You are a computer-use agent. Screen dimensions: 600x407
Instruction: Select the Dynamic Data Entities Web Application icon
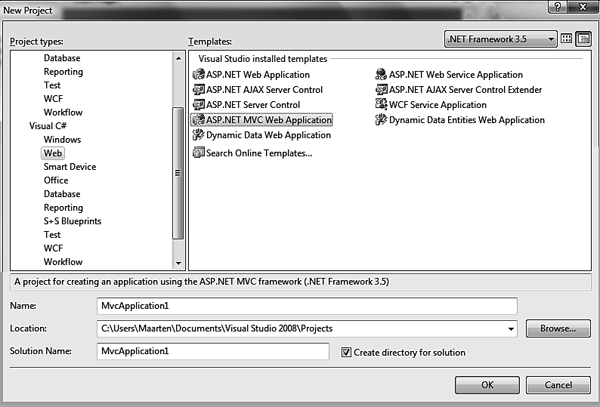[x=381, y=120]
